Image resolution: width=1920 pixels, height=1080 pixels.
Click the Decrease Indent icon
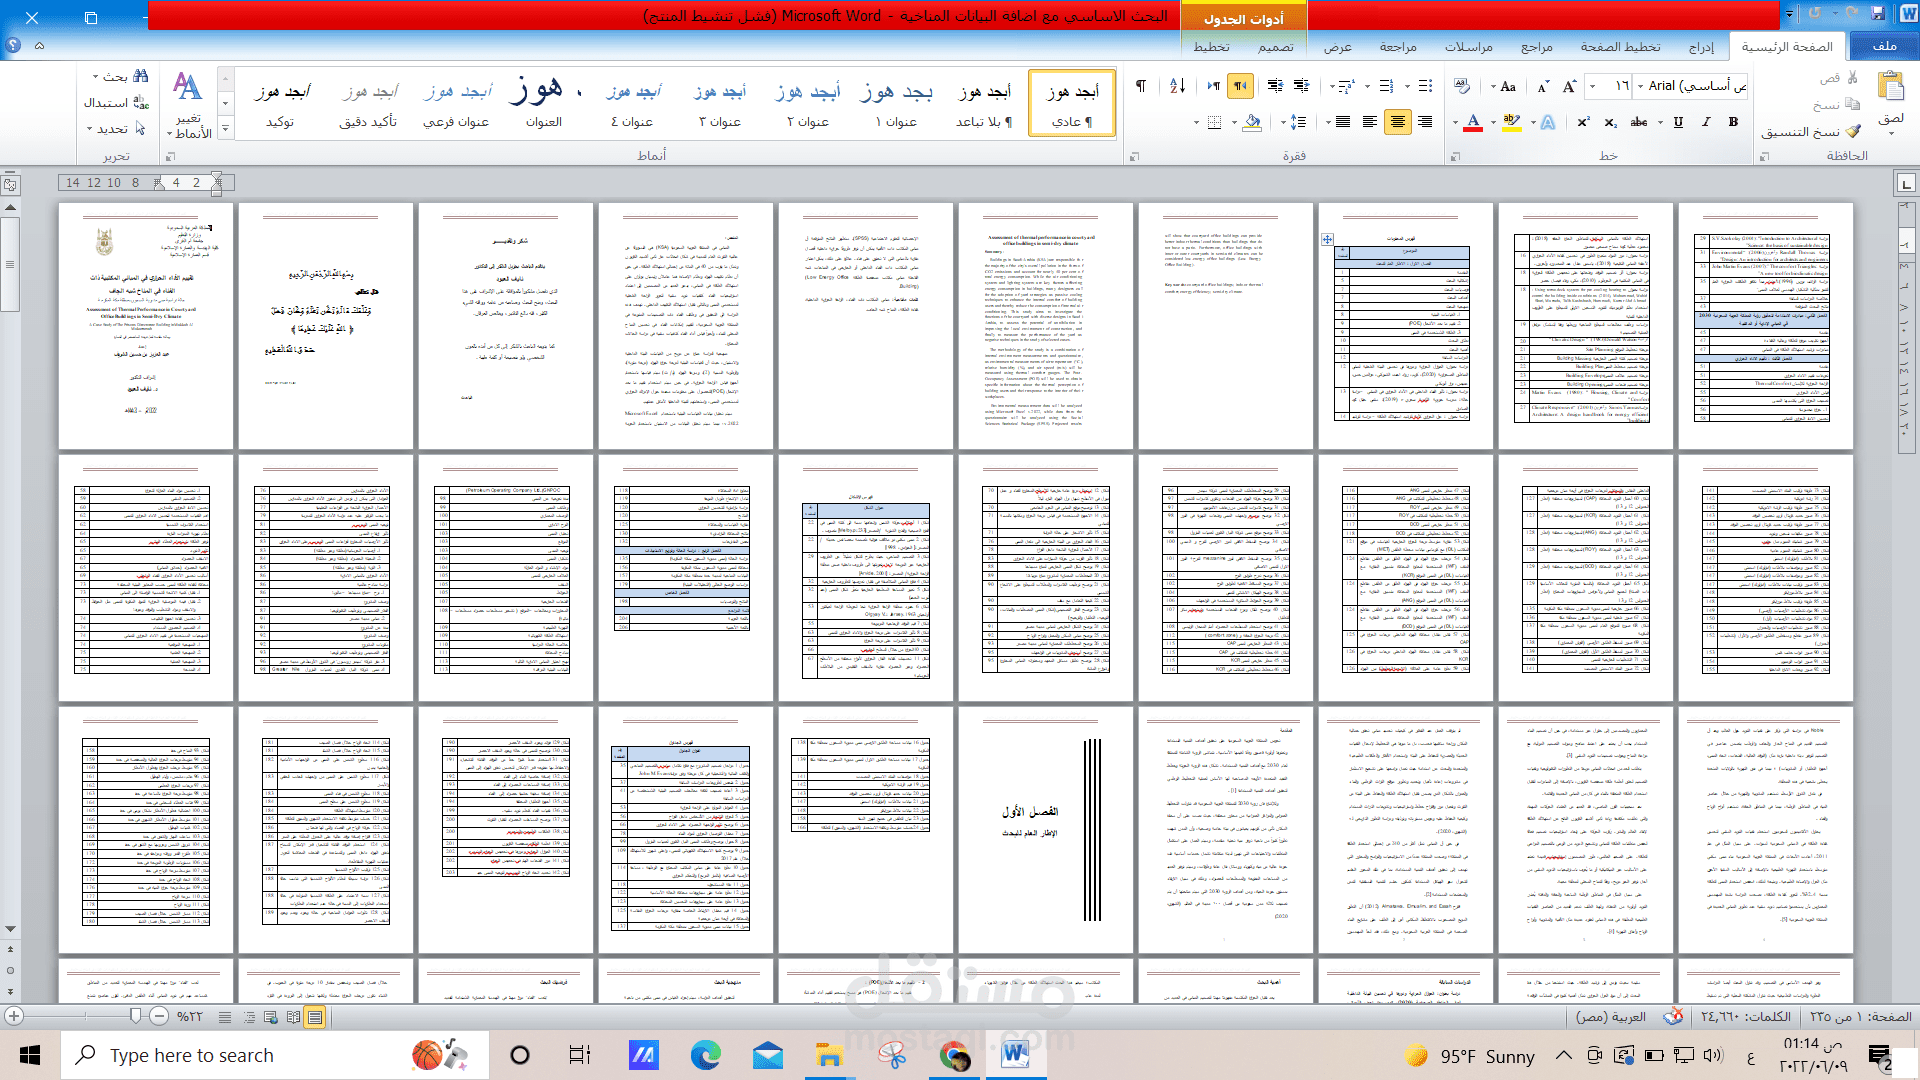click(x=1301, y=86)
